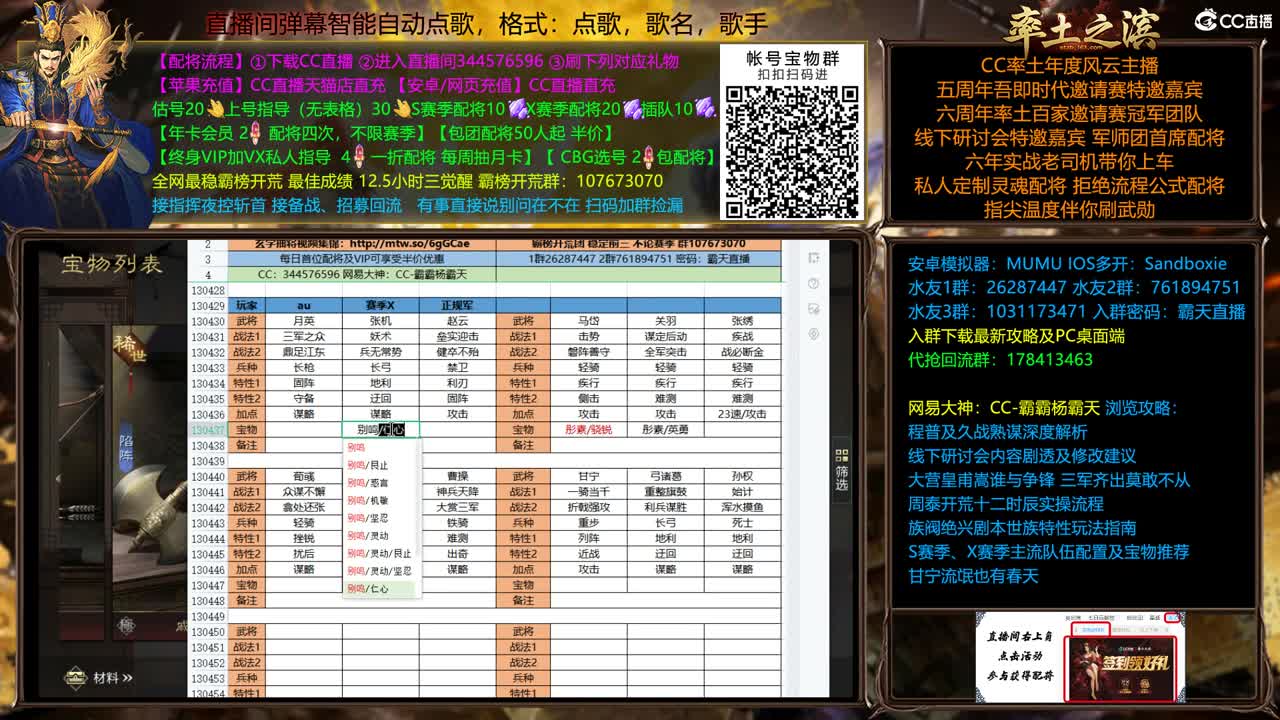Choose 别鸣 from the dropdown list
The height and width of the screenshot is (720, 1280).
(x=381, y=448)
